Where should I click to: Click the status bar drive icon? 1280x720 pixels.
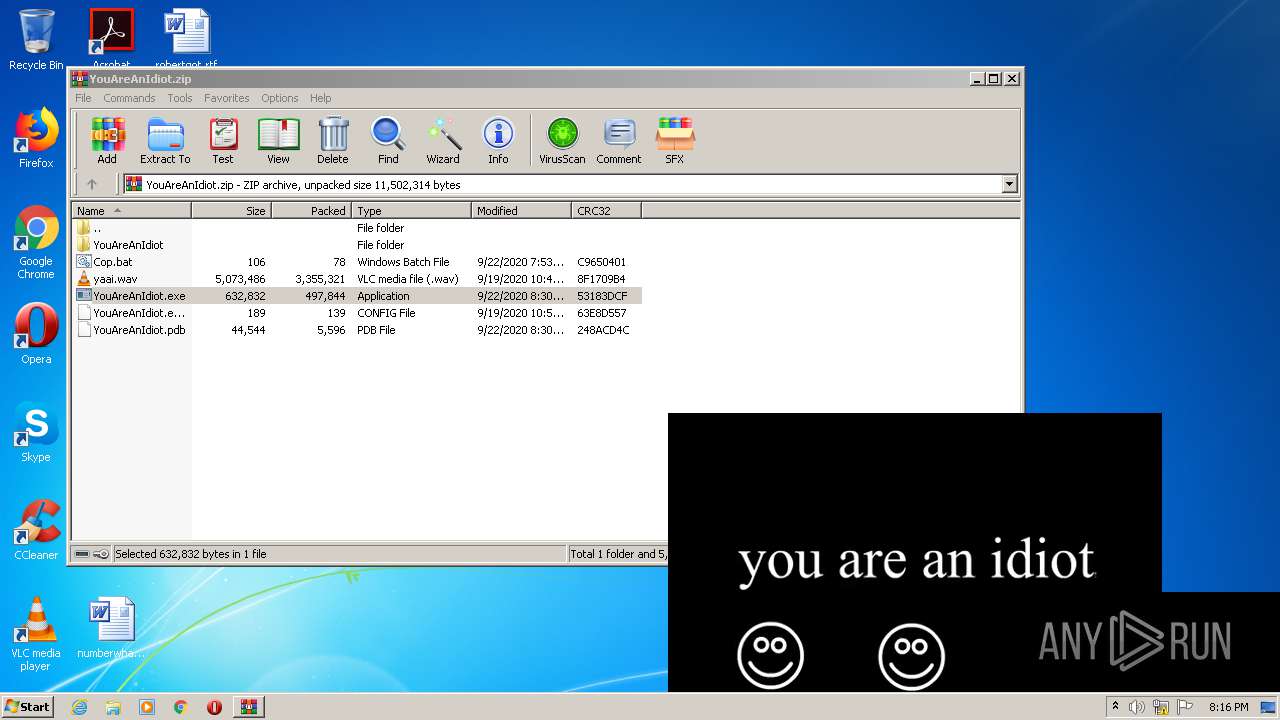tap(83, 554)
